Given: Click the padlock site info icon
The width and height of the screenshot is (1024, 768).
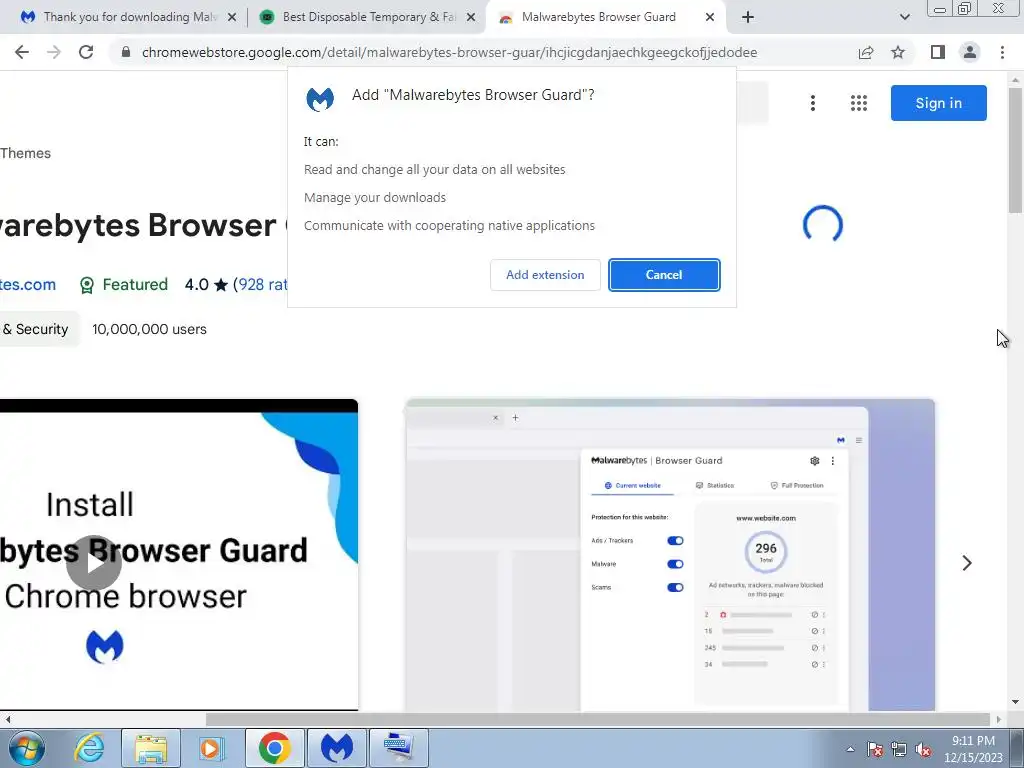Looking at the screenshot, I should tap(126, 52).
